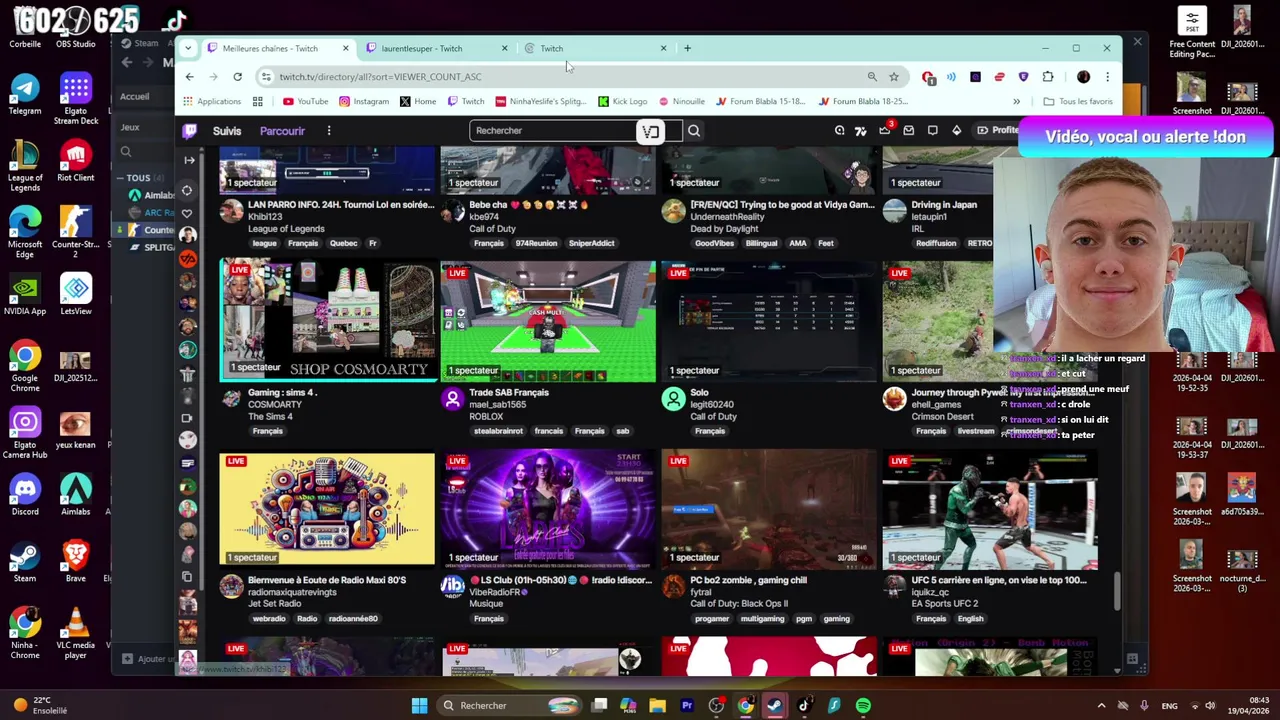Screen dimensions: 1280x720
Task: Open the PC bo2 zombie stream title
Action: pyautogui.click(x=748, y=580)
